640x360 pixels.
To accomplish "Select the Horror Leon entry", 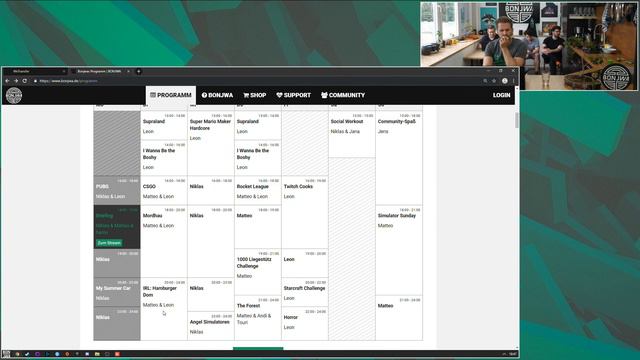I will pos(304,324).
